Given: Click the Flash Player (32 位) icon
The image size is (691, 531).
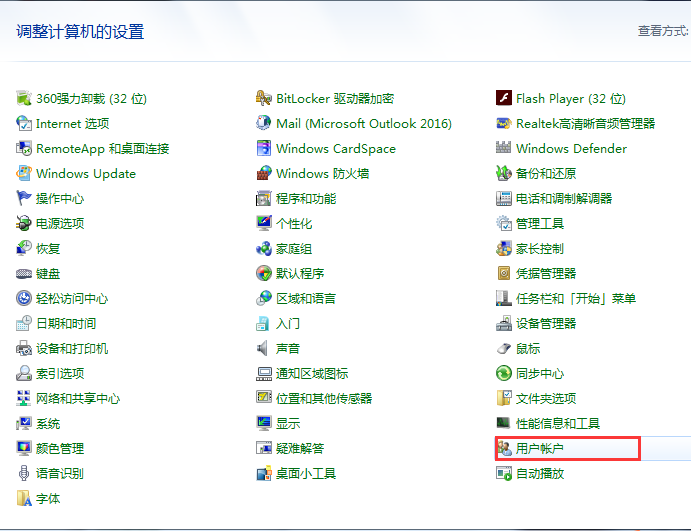Looking at the screenshot, I should [x=504, y=98].
